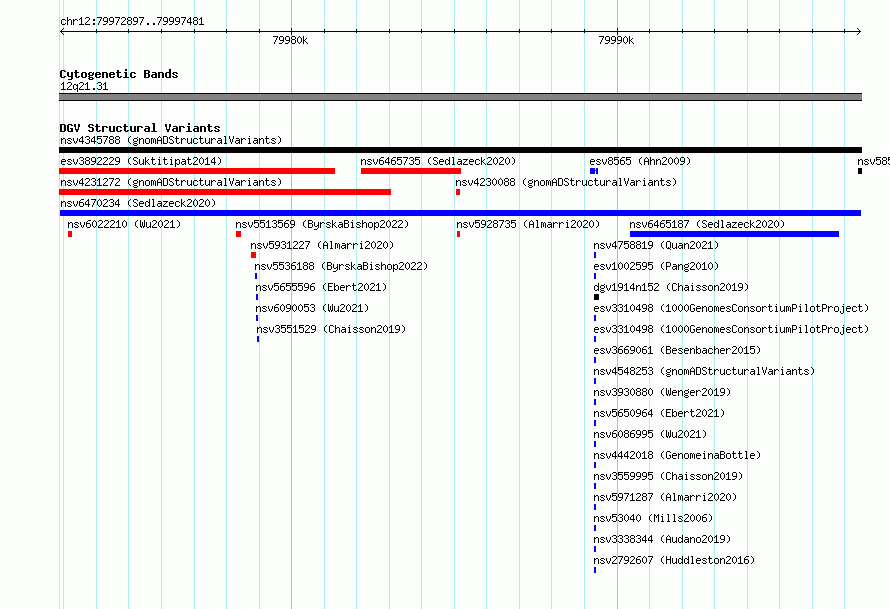Click the blue bar under nsv6465187
Viewport: 890px width, 609px height.
click(734, 234)
